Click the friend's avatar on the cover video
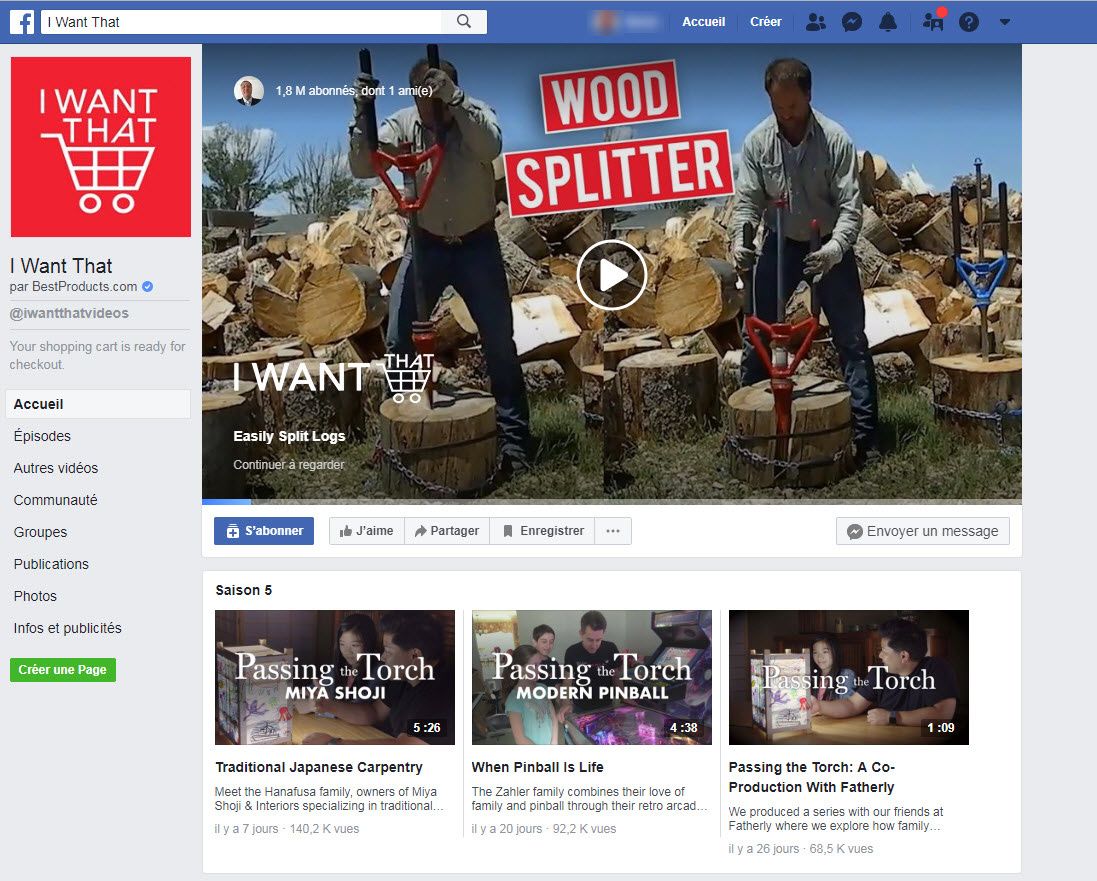This screenshot has height=881, width=1097. [248, 91]
